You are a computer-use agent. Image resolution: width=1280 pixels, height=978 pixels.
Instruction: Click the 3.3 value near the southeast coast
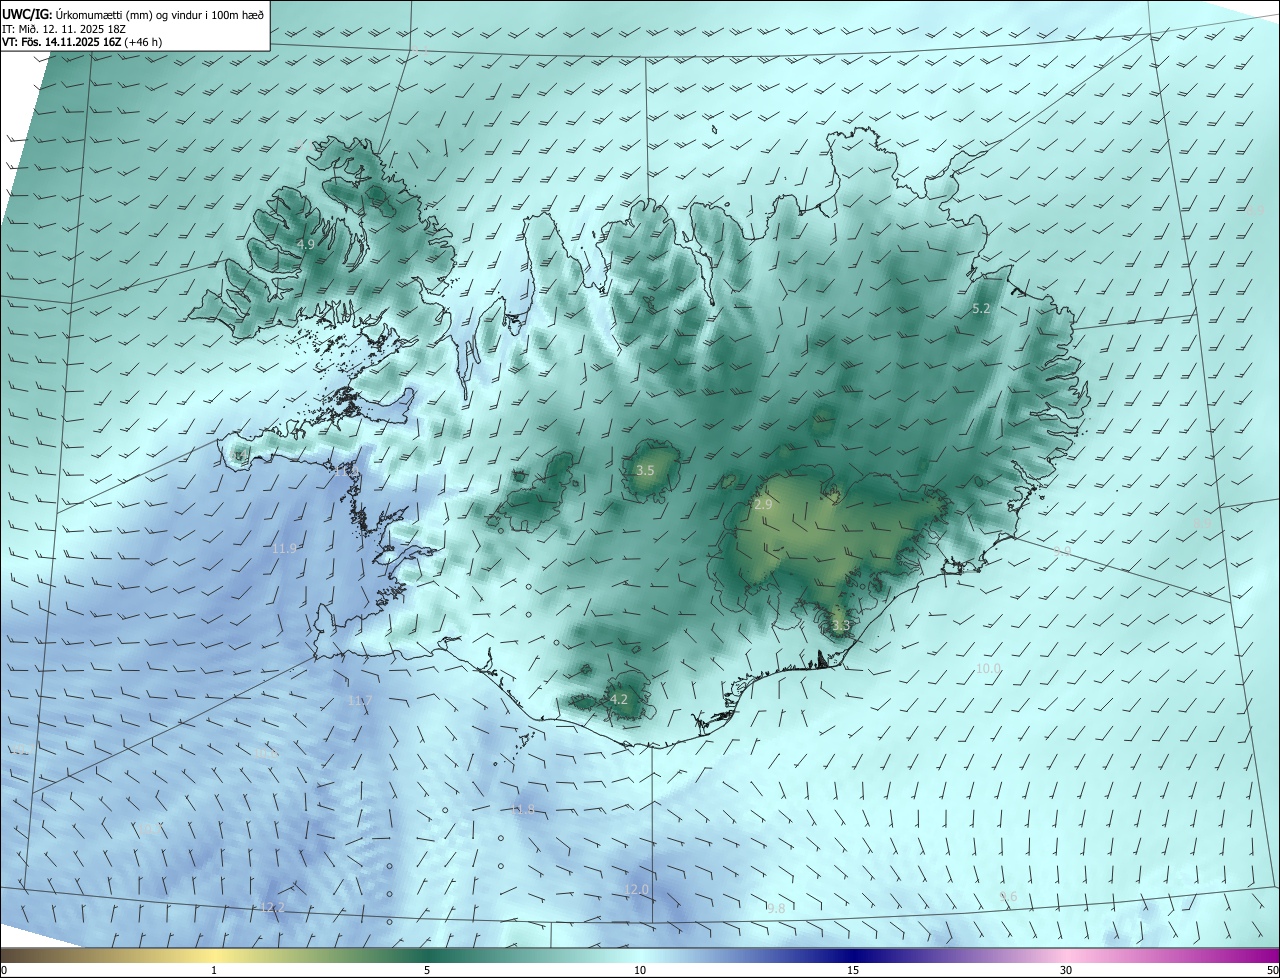(x=840, y=626)
